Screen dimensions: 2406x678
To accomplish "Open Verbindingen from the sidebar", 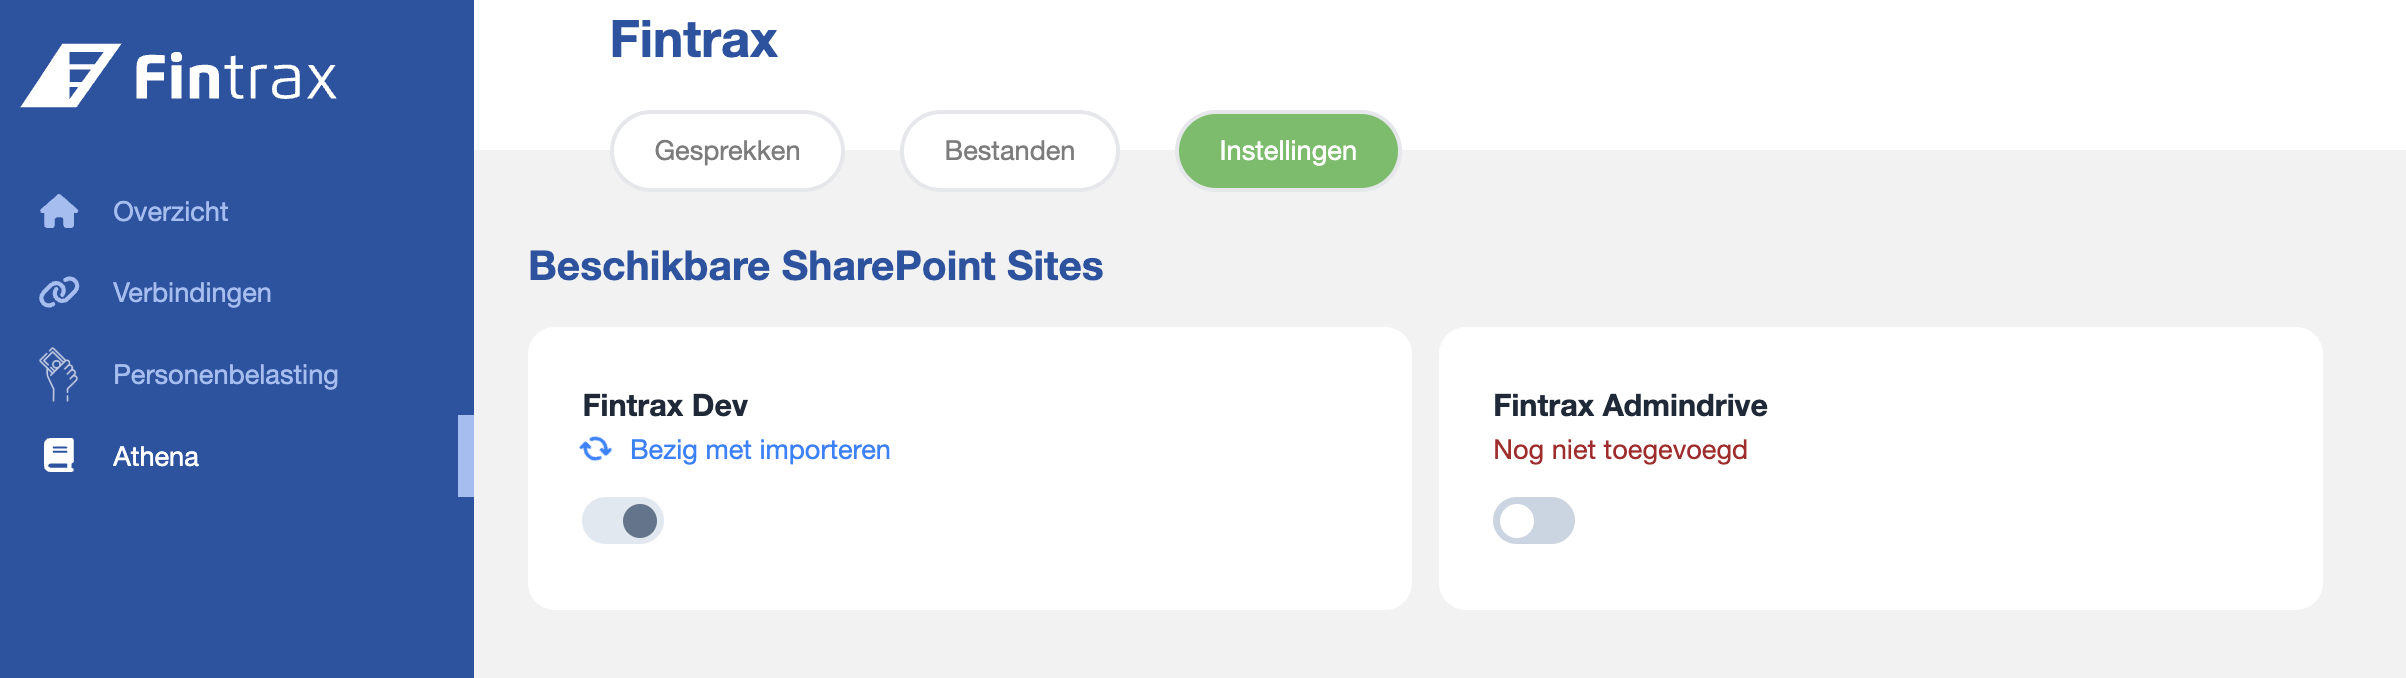I will pos(192,293).
